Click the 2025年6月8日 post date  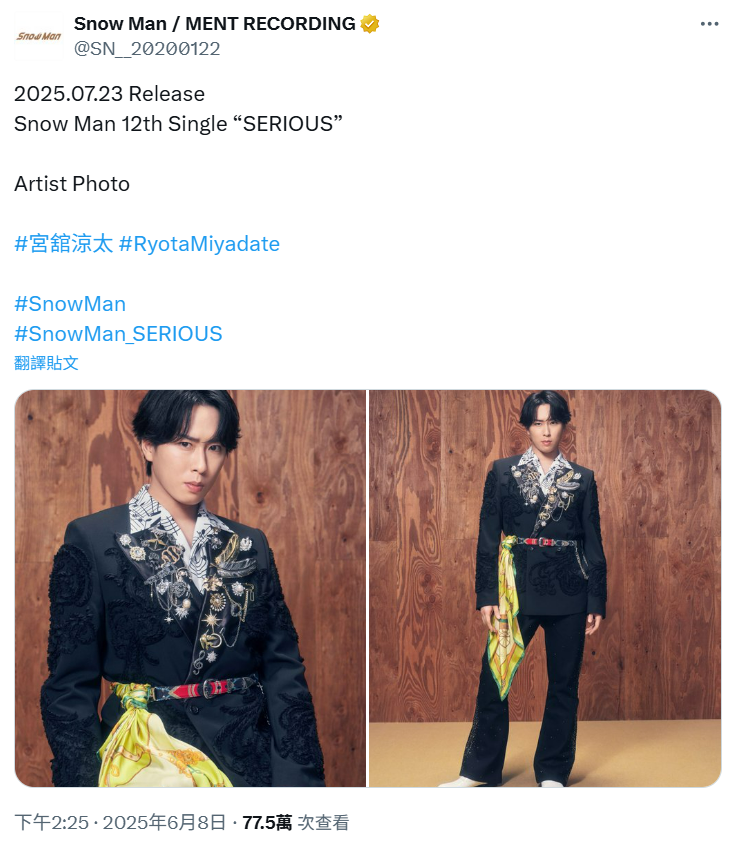click(x=164, y=823)
